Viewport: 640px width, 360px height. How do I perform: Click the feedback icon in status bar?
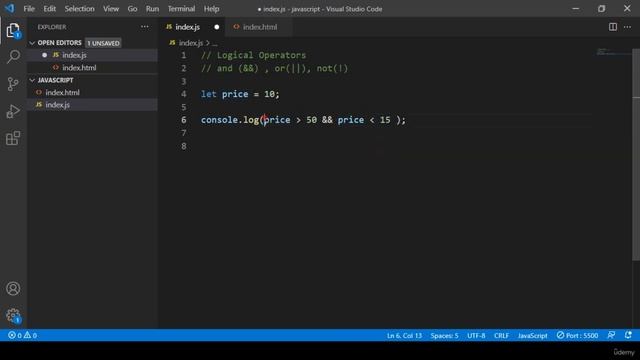[611, 335]
